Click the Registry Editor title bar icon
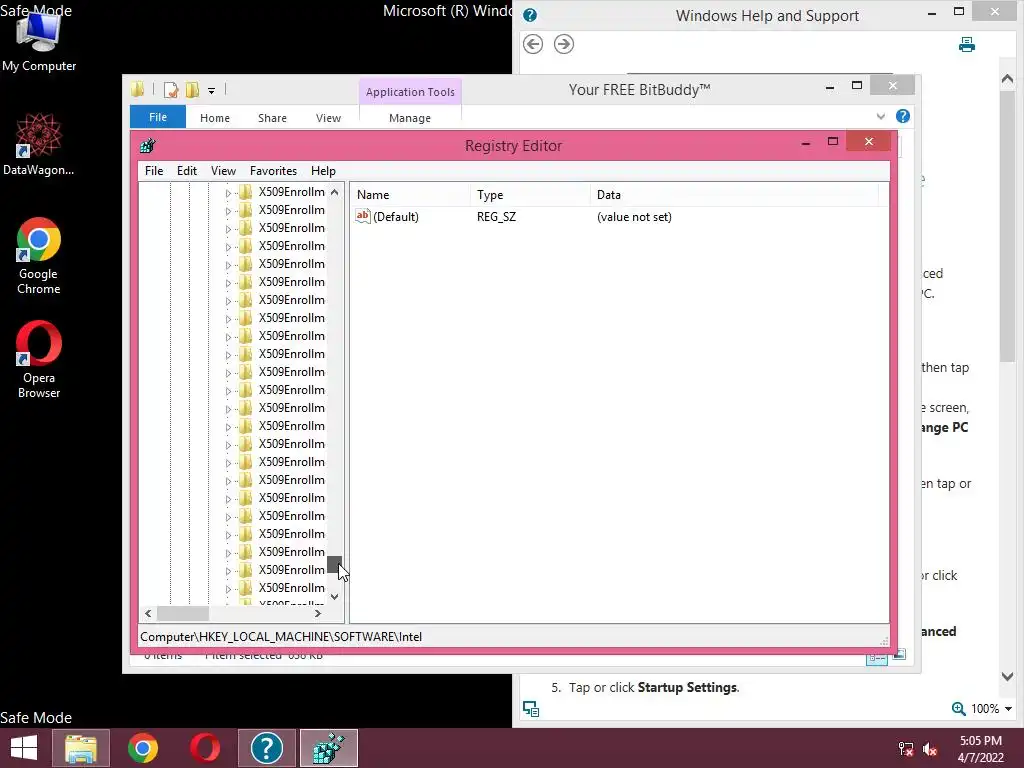The height and width of the screenshot is (768, 1024). pyautogui.click(x=148, y=146)
